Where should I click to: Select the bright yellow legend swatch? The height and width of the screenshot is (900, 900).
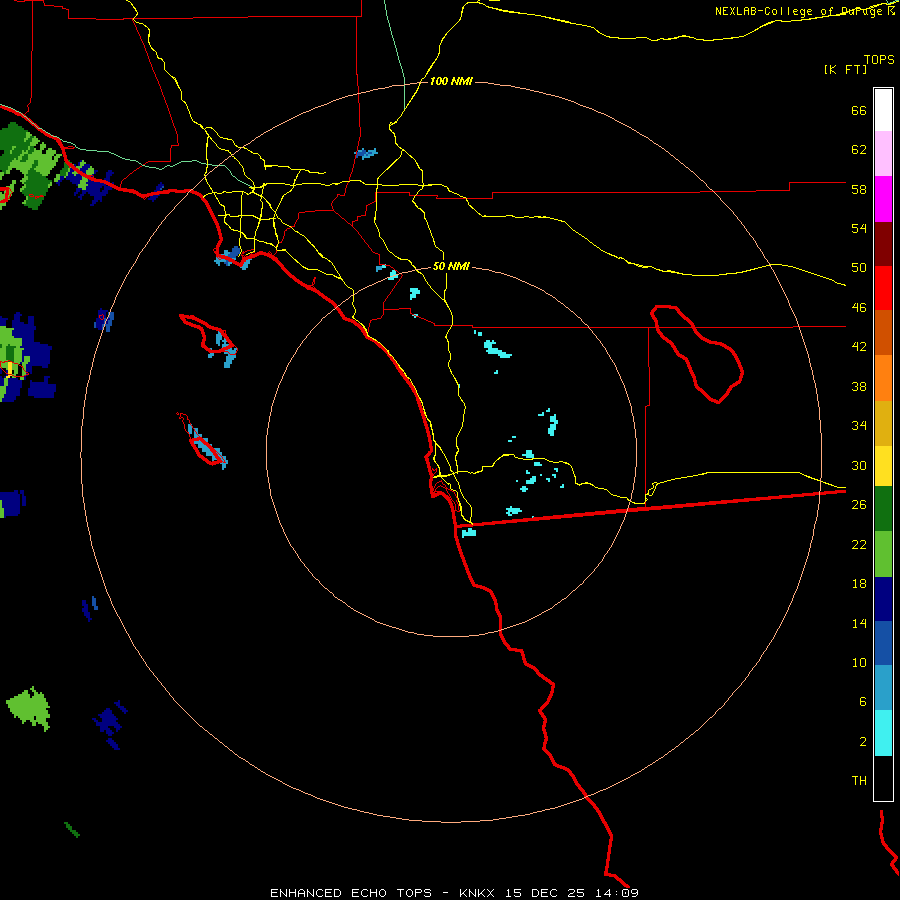(x=883, y=466)
